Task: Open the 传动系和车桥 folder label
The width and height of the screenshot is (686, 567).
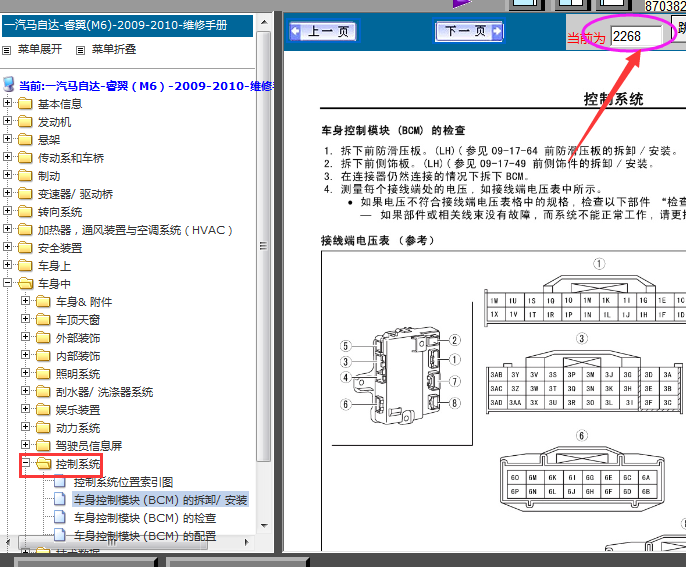Action: (71, 158)
